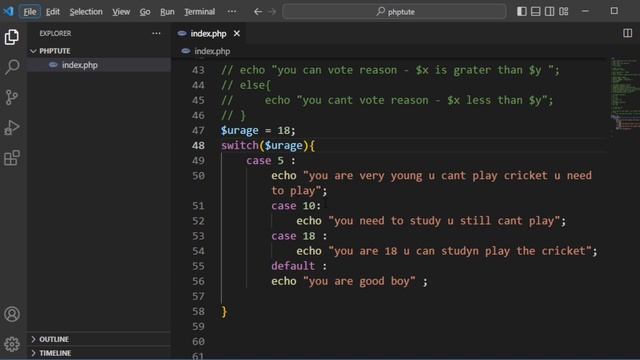Open the Search view in activity bar

12,67
